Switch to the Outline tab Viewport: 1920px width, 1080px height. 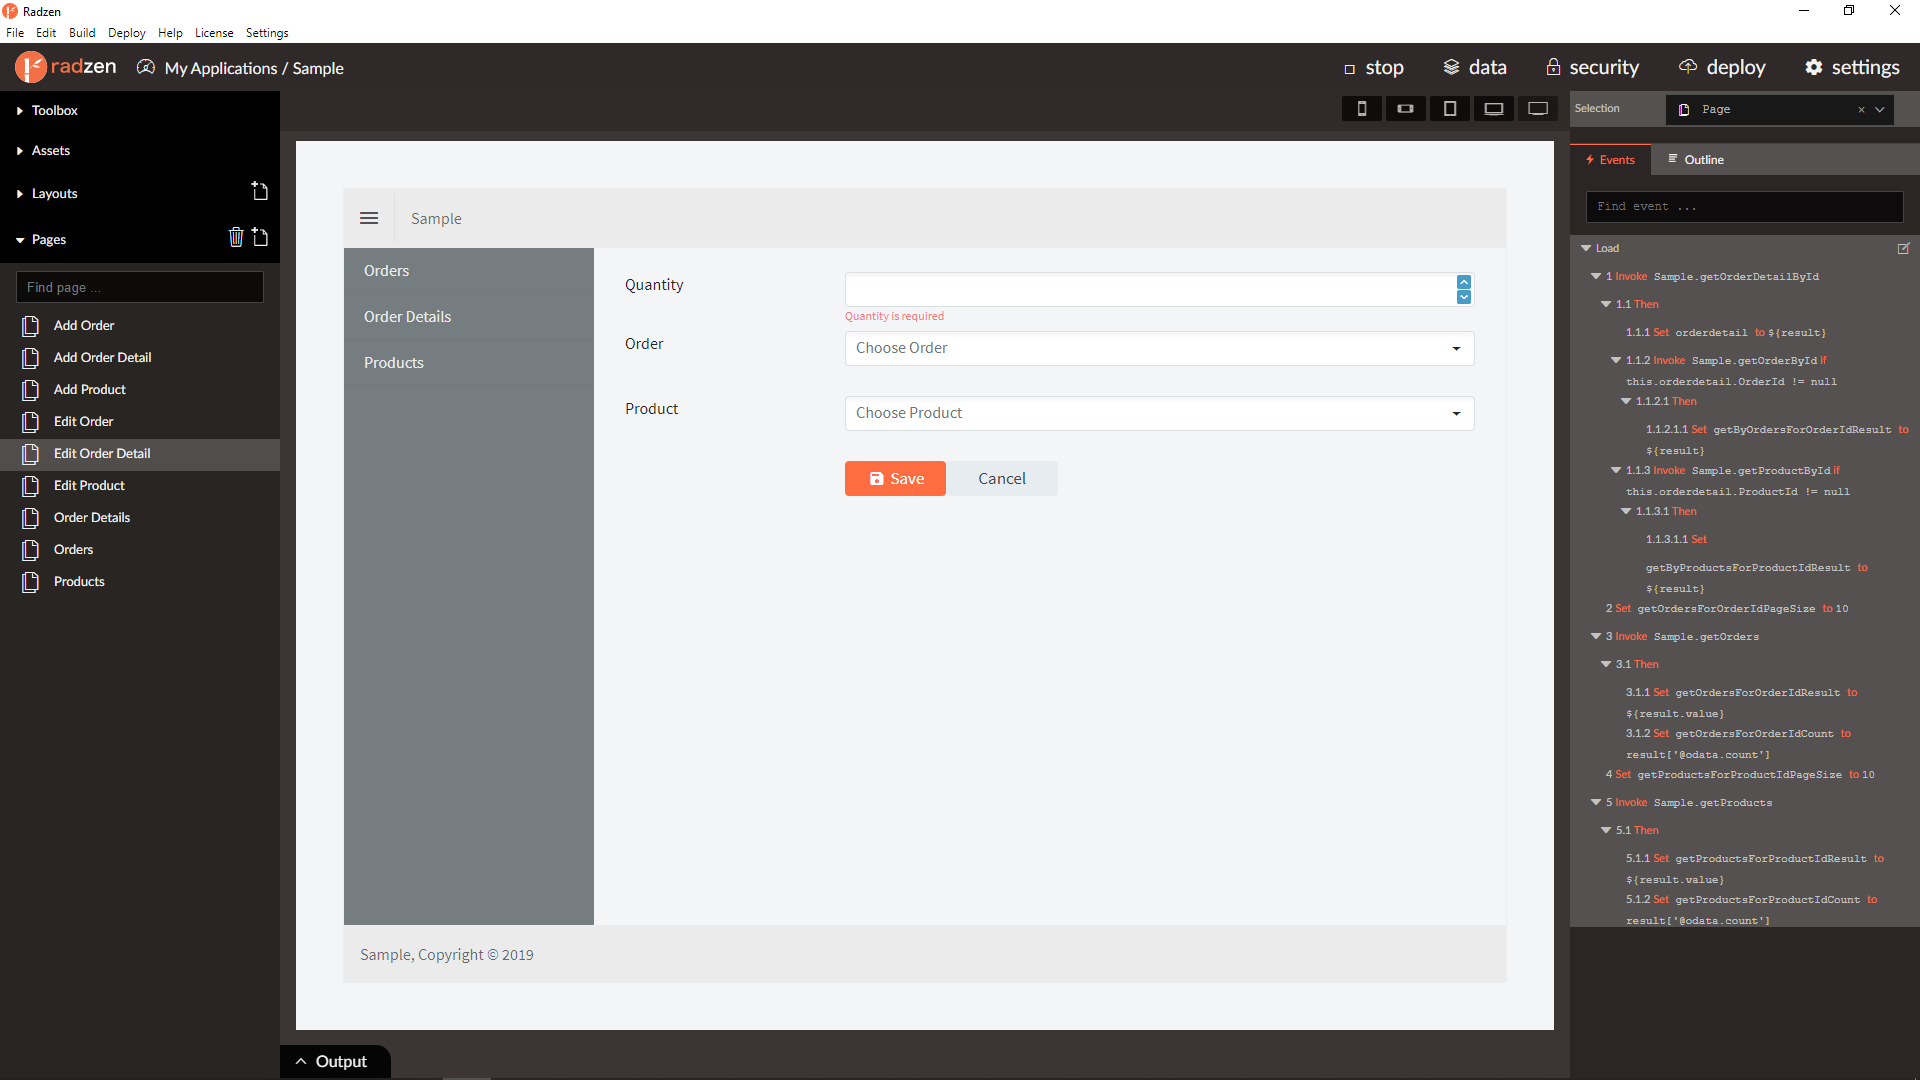click(1696, 160)
